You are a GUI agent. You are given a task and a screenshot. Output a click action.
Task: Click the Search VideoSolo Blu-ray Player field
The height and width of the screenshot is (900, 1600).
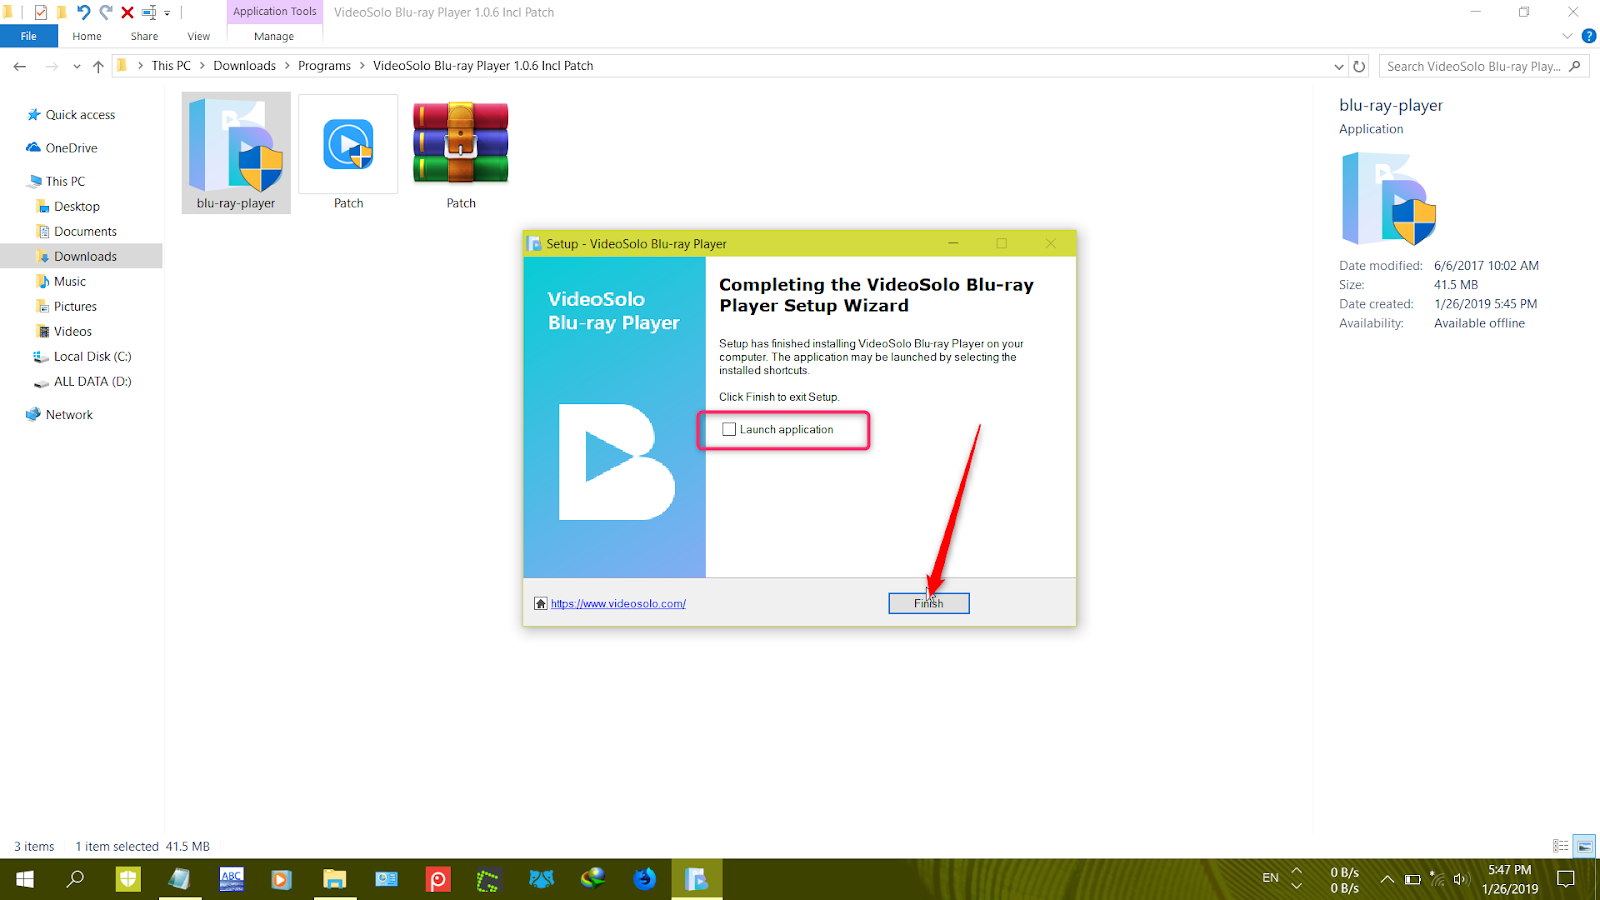[x=1484, y=66]
